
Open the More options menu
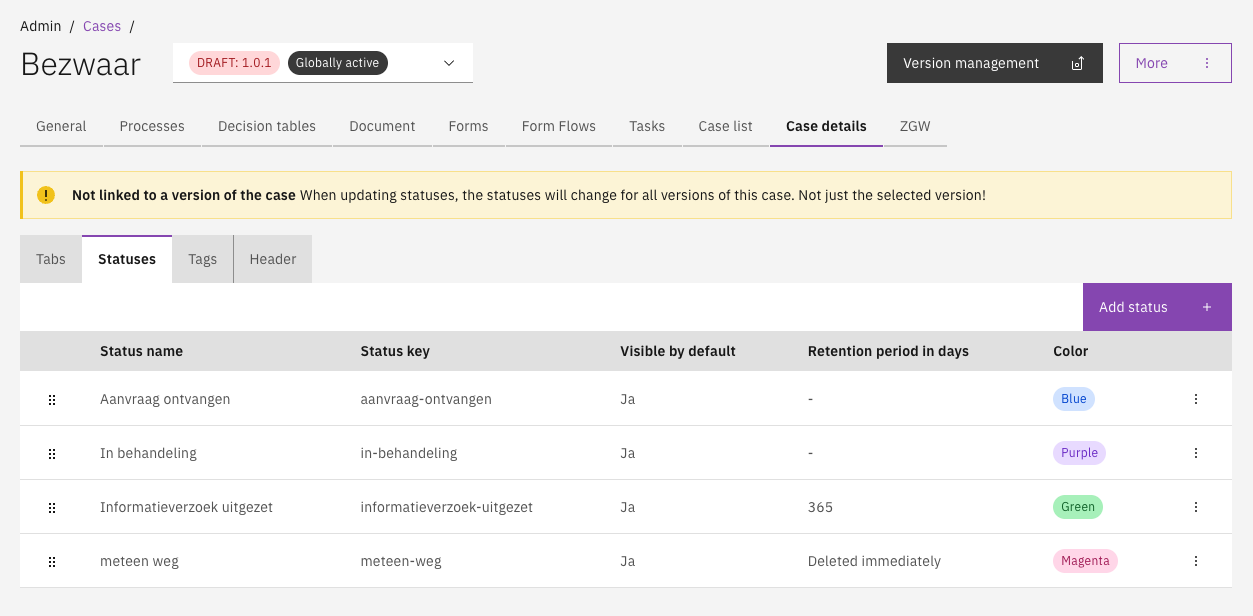coord(1174,63)
